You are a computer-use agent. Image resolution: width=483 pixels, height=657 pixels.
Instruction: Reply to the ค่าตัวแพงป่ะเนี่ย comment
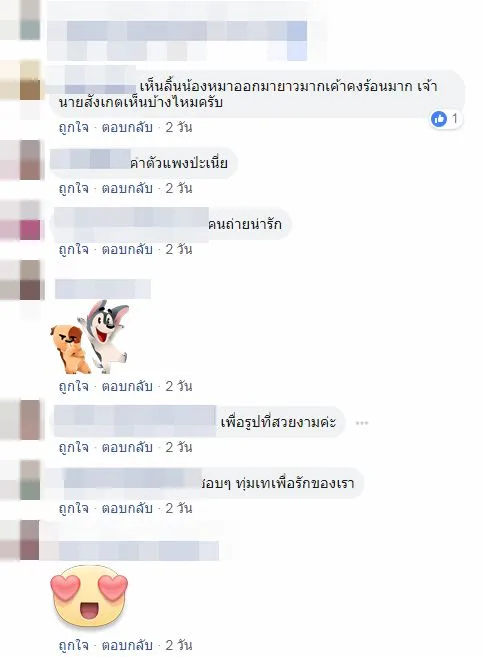pos(127,189)
